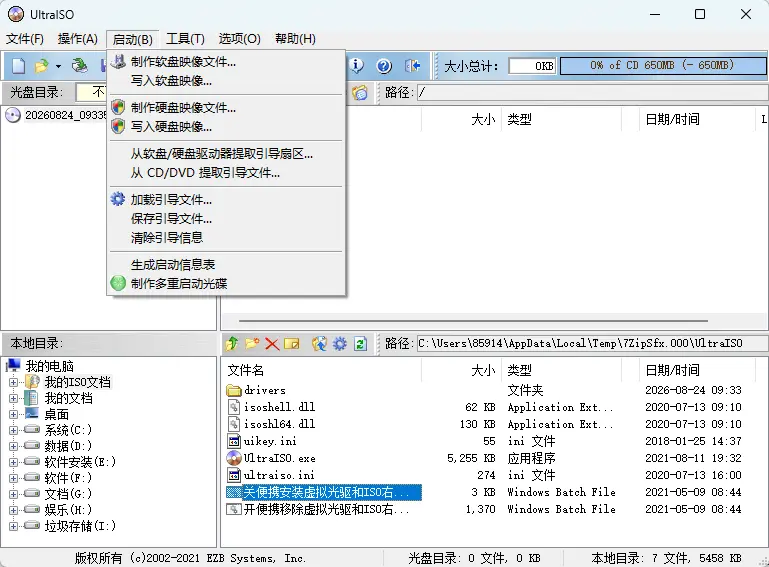Click the green Refresh icon in local toolbar
Viewport: 769px width, 567px height.
(x=360, y=343)
